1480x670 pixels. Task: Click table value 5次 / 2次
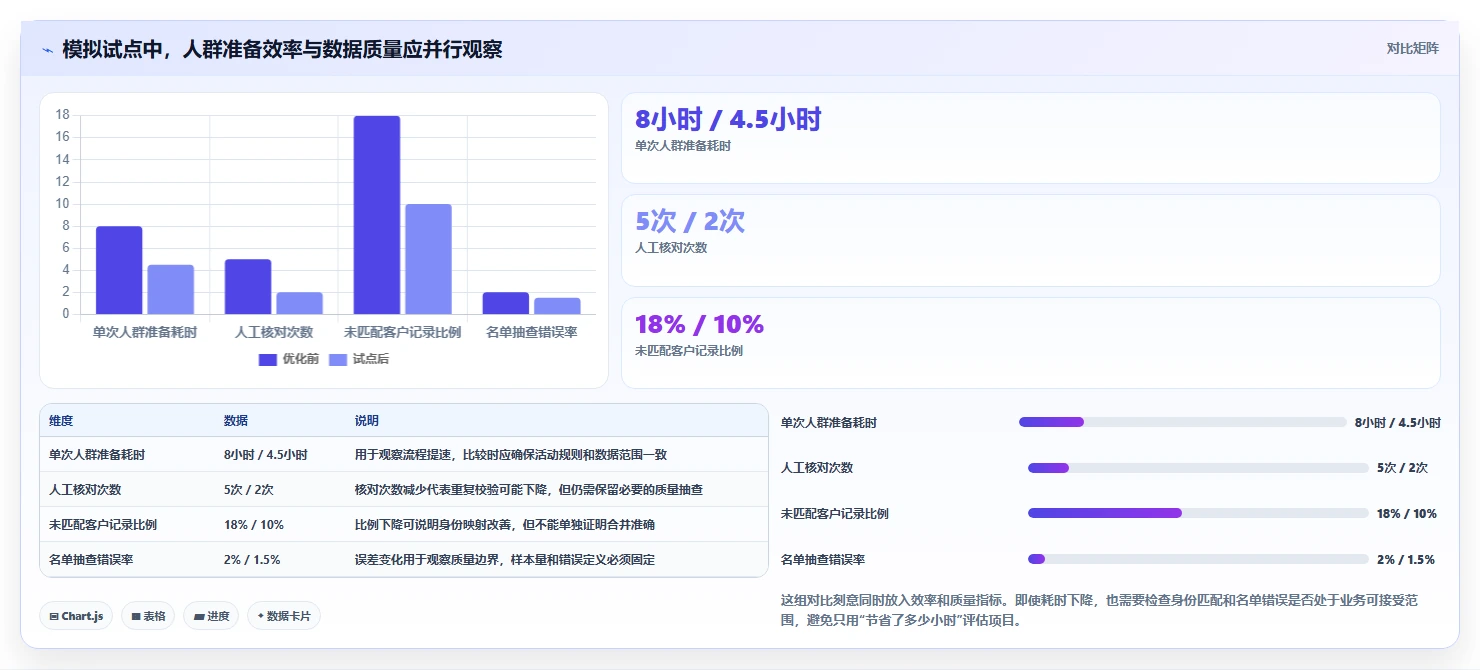(249, 490)
